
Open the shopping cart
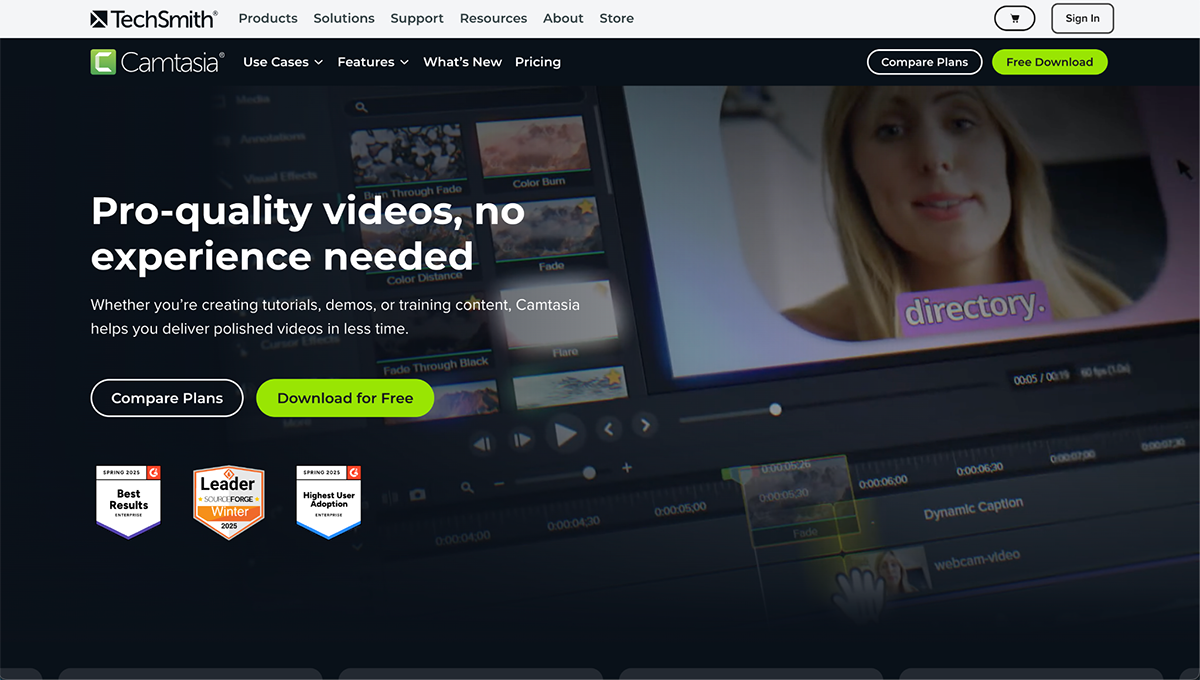tap(1014, 18)
